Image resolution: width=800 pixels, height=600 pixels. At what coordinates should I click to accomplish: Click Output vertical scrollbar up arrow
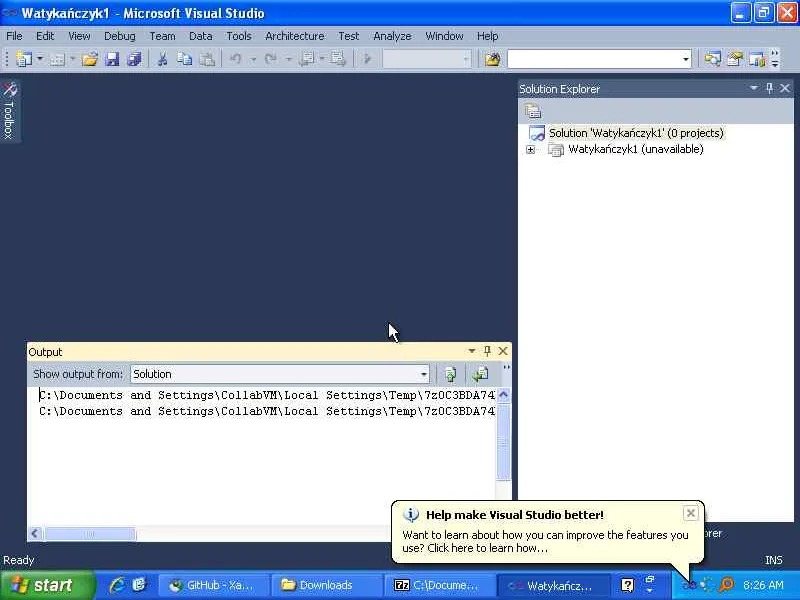tap(504, 395)
